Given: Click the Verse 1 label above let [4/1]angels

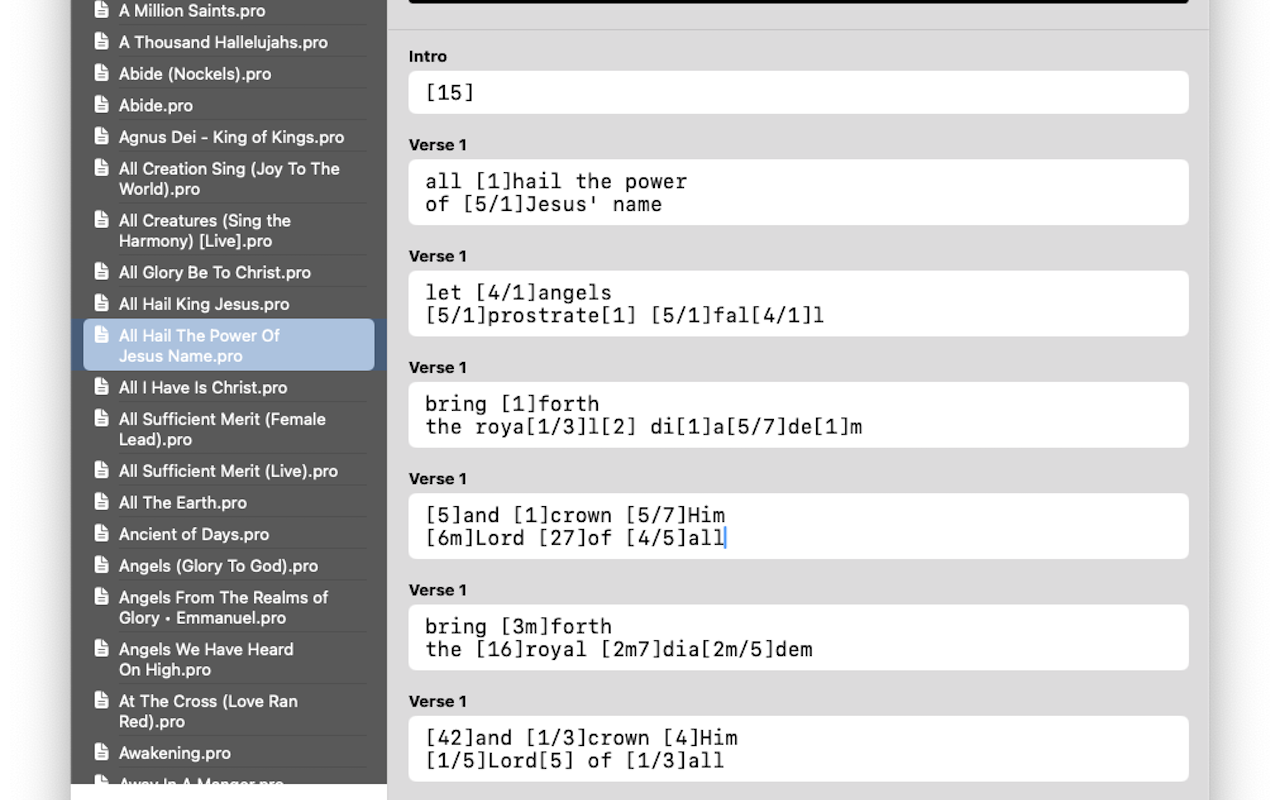Looking at the screenshot, I should click(437, 256).
